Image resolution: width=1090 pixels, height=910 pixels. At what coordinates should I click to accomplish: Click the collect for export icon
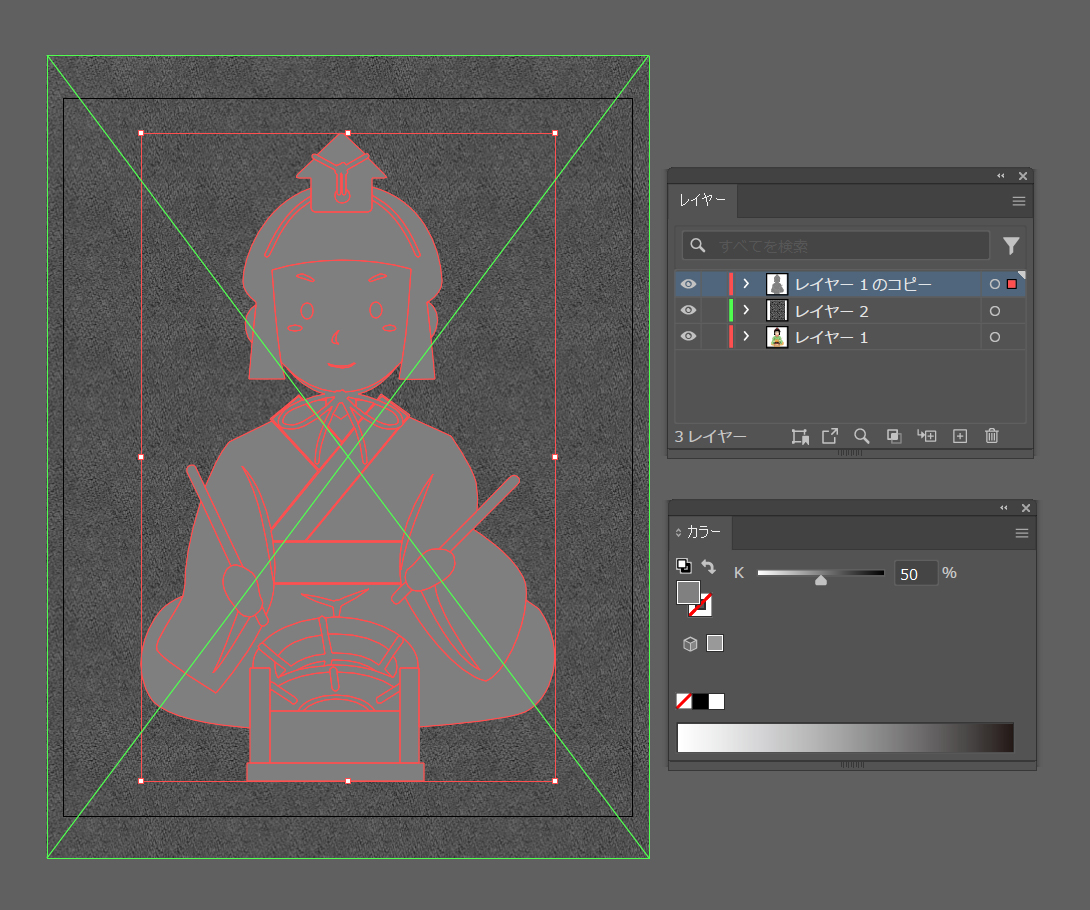pyautogui.click(x=829, y=436)
